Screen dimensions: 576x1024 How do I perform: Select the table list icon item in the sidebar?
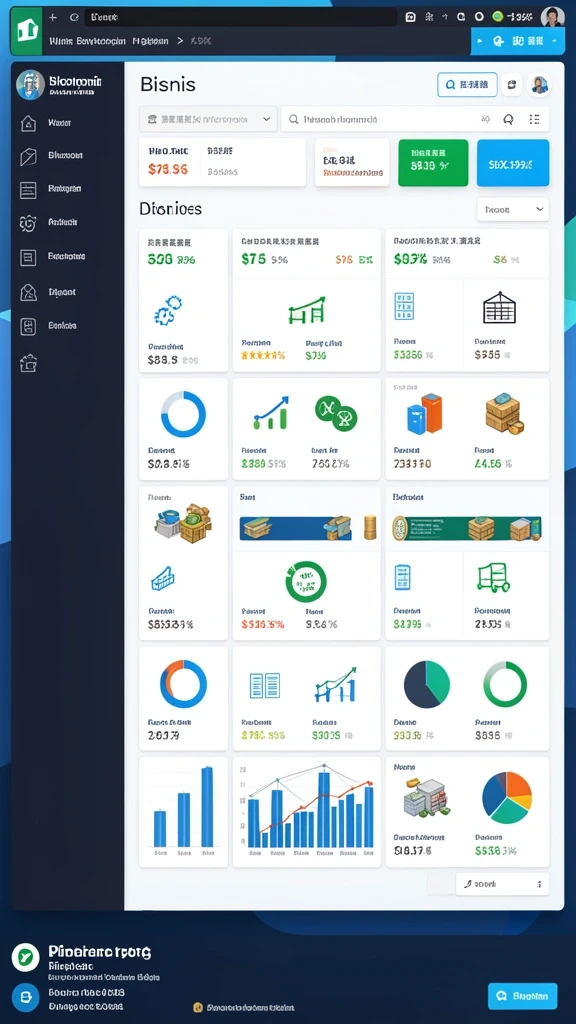click(x=28, y=190)
